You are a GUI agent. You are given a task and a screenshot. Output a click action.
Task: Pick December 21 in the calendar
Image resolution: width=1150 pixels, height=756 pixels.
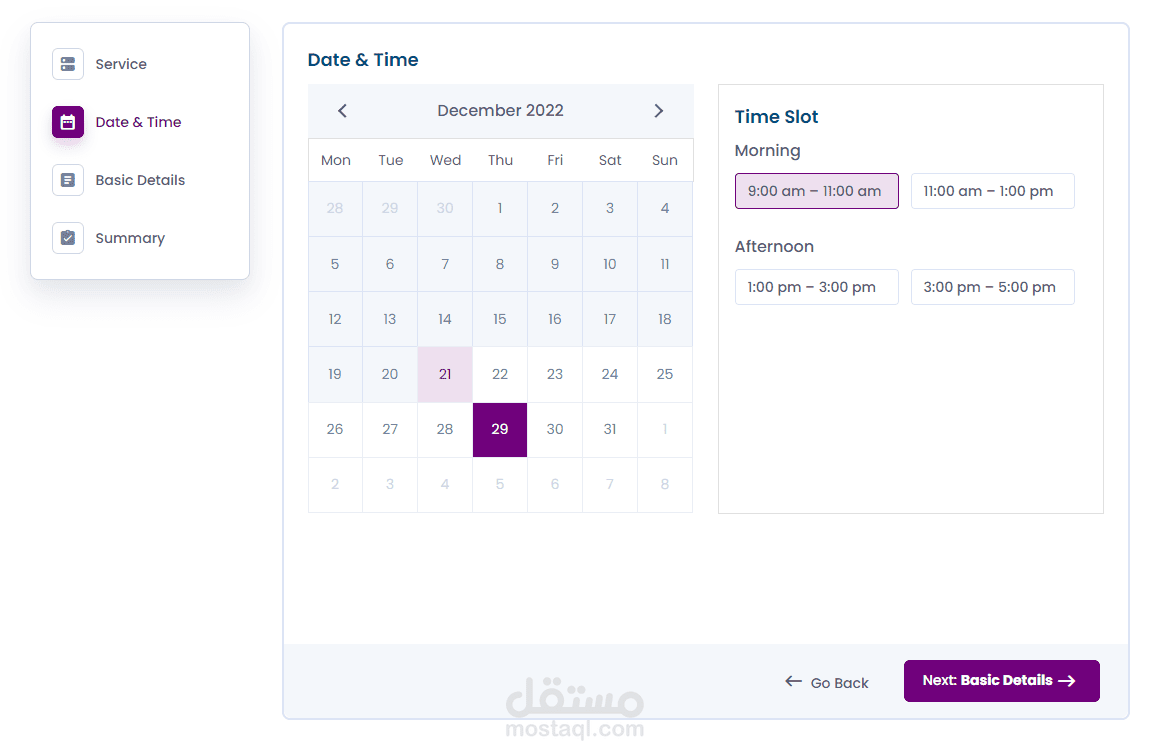coord(445,374)
